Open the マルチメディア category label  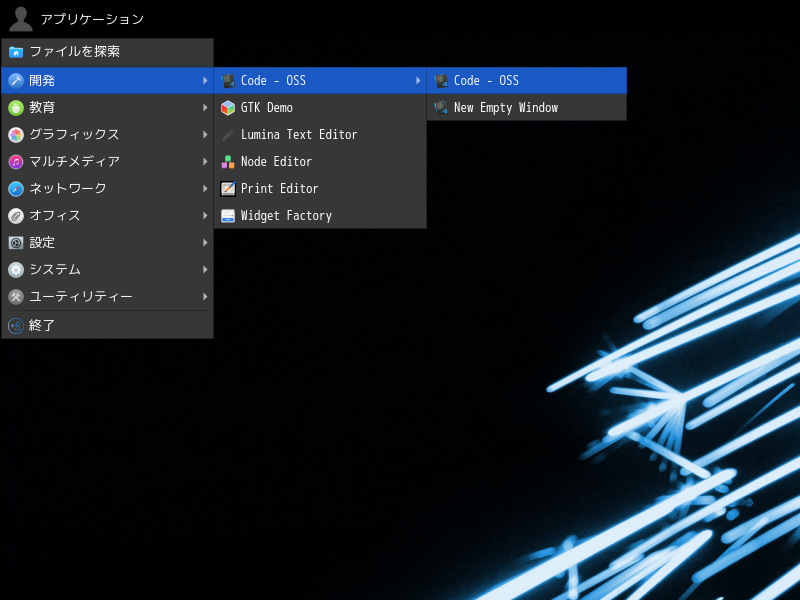[74, 162]
